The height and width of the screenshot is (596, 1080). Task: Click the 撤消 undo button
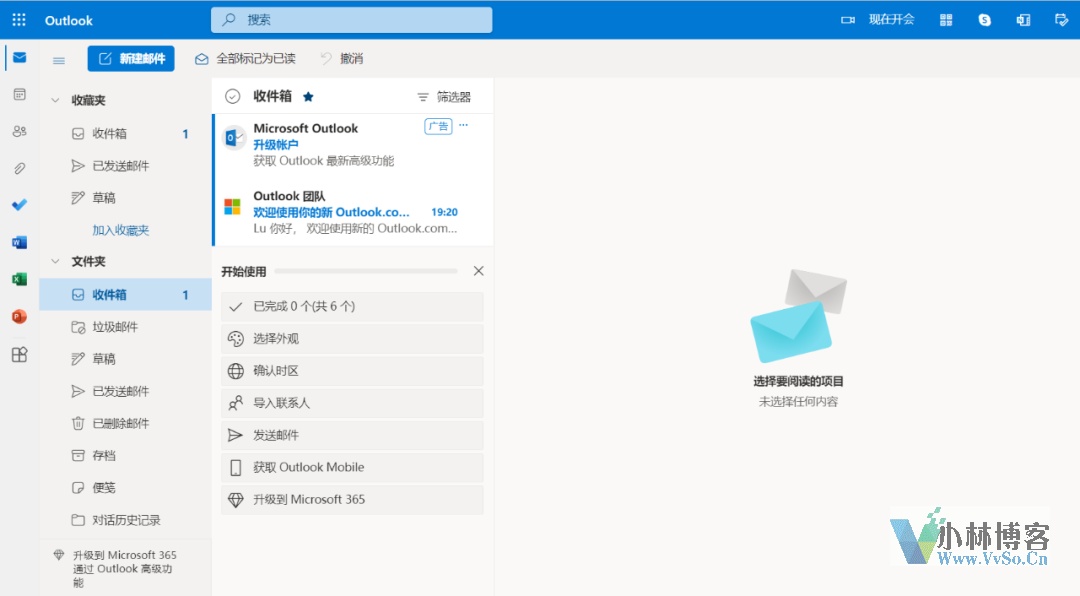(342, 59)
